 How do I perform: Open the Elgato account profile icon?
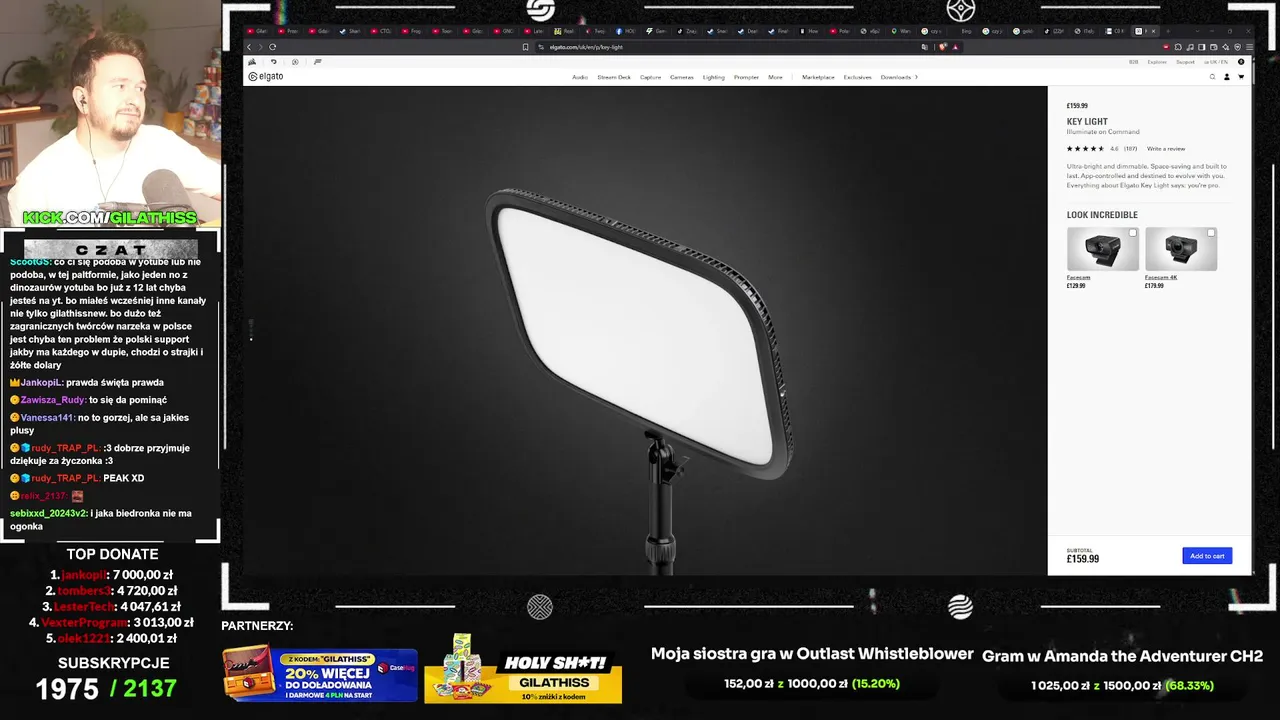pyautogui.click(x=1227, y=77)
